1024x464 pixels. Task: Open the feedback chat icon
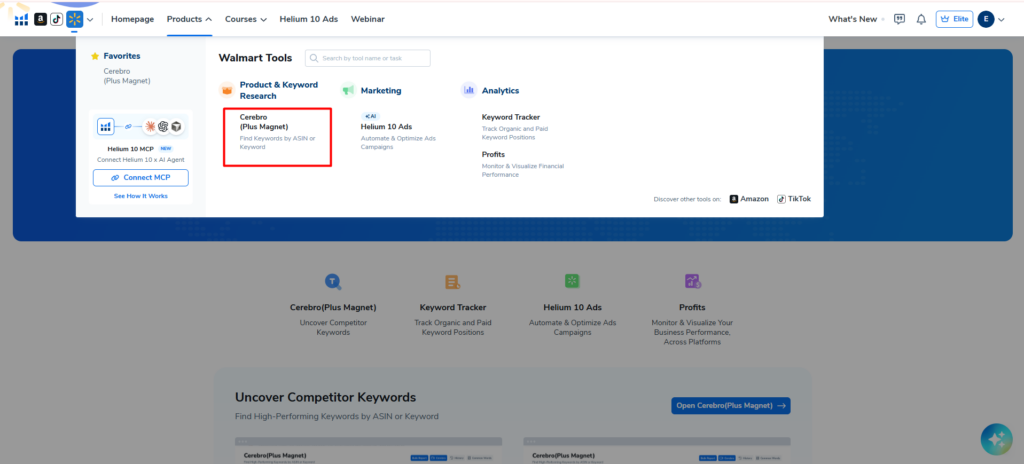click(x=899, y=19)
